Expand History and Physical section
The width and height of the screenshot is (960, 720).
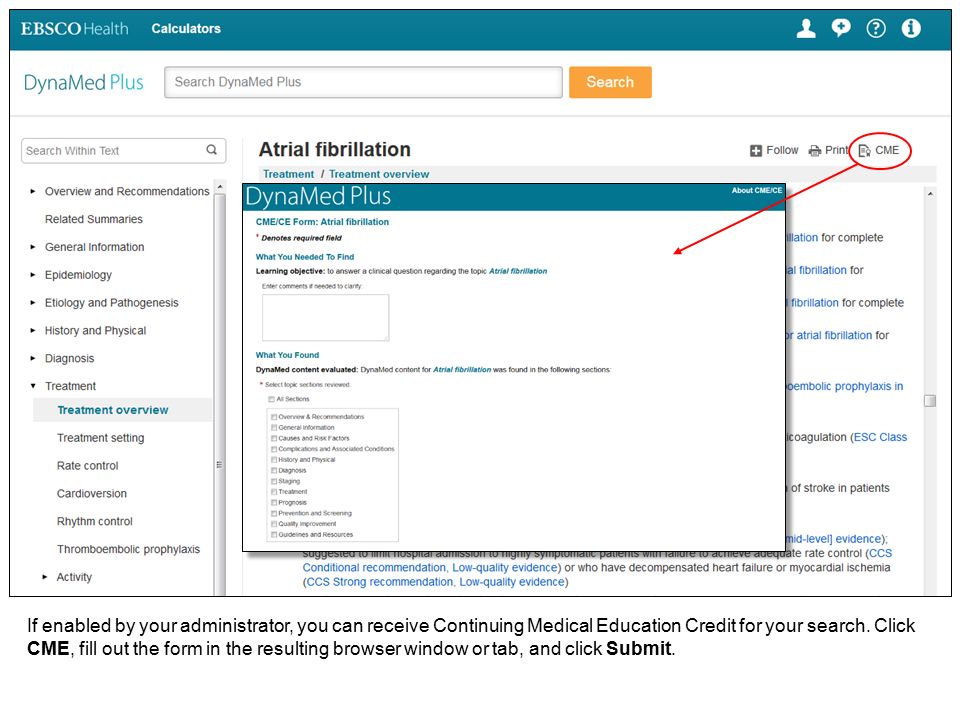click(33, 331)
